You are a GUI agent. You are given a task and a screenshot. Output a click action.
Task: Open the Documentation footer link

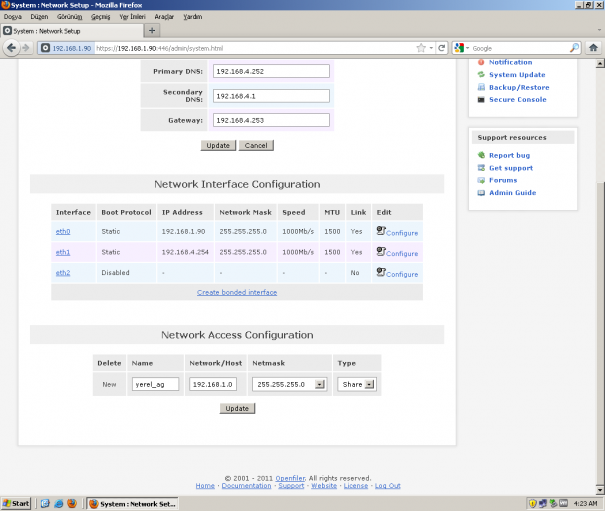click(247, 486)
